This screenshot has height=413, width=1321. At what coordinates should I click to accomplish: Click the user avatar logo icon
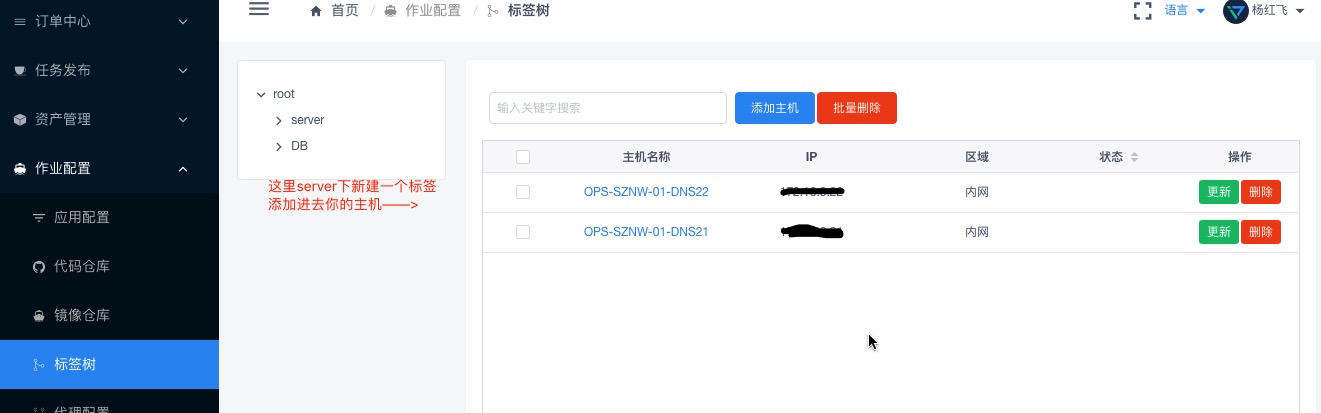tap(1236, 11)
